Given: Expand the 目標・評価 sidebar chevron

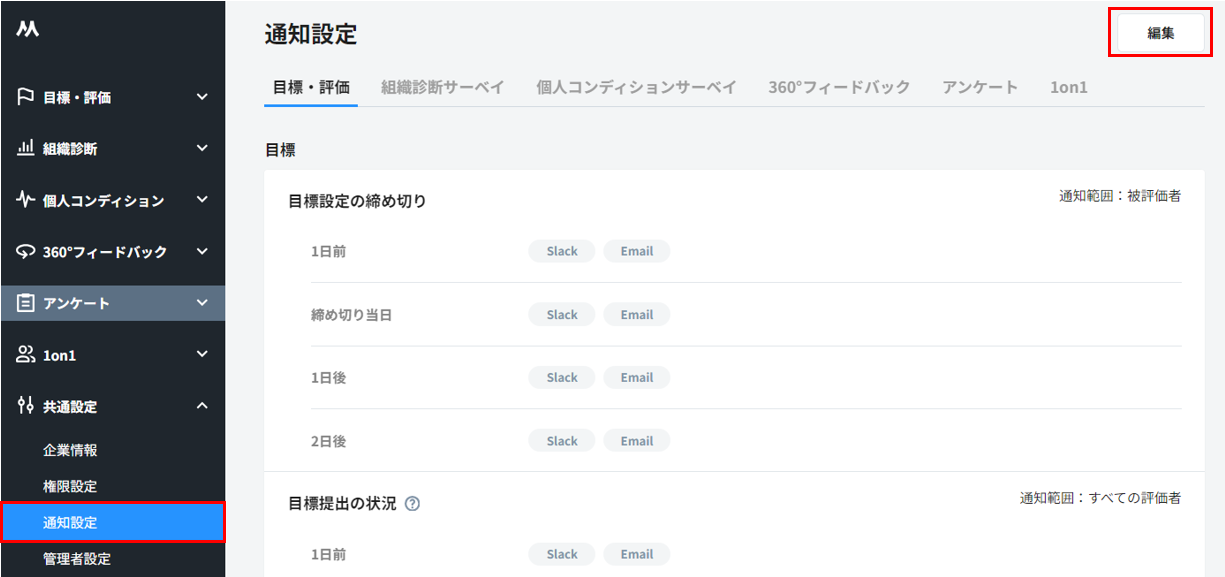Looking at the screenshot, I should (x=202, y=97).
